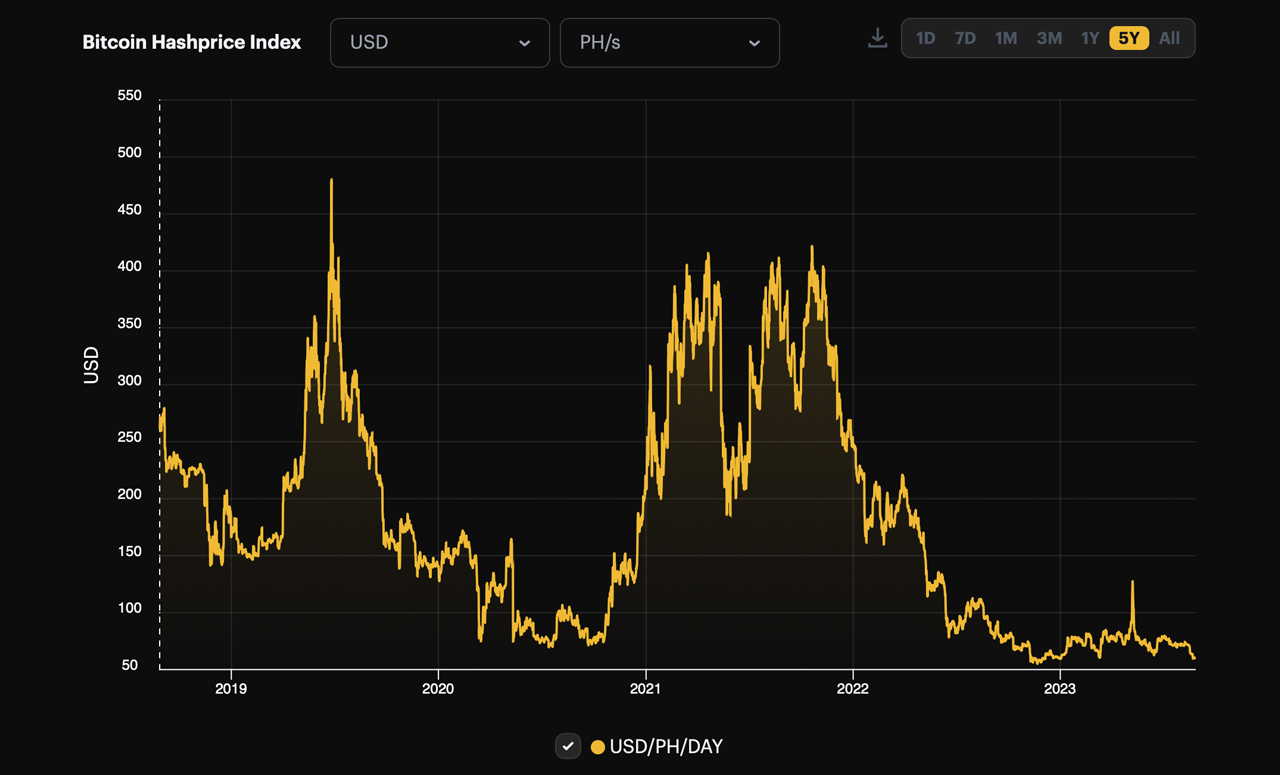Viewport: 1280px width, 775px height.
Task: Click the 350 y-axis value
Action: (x=130, y=324)
